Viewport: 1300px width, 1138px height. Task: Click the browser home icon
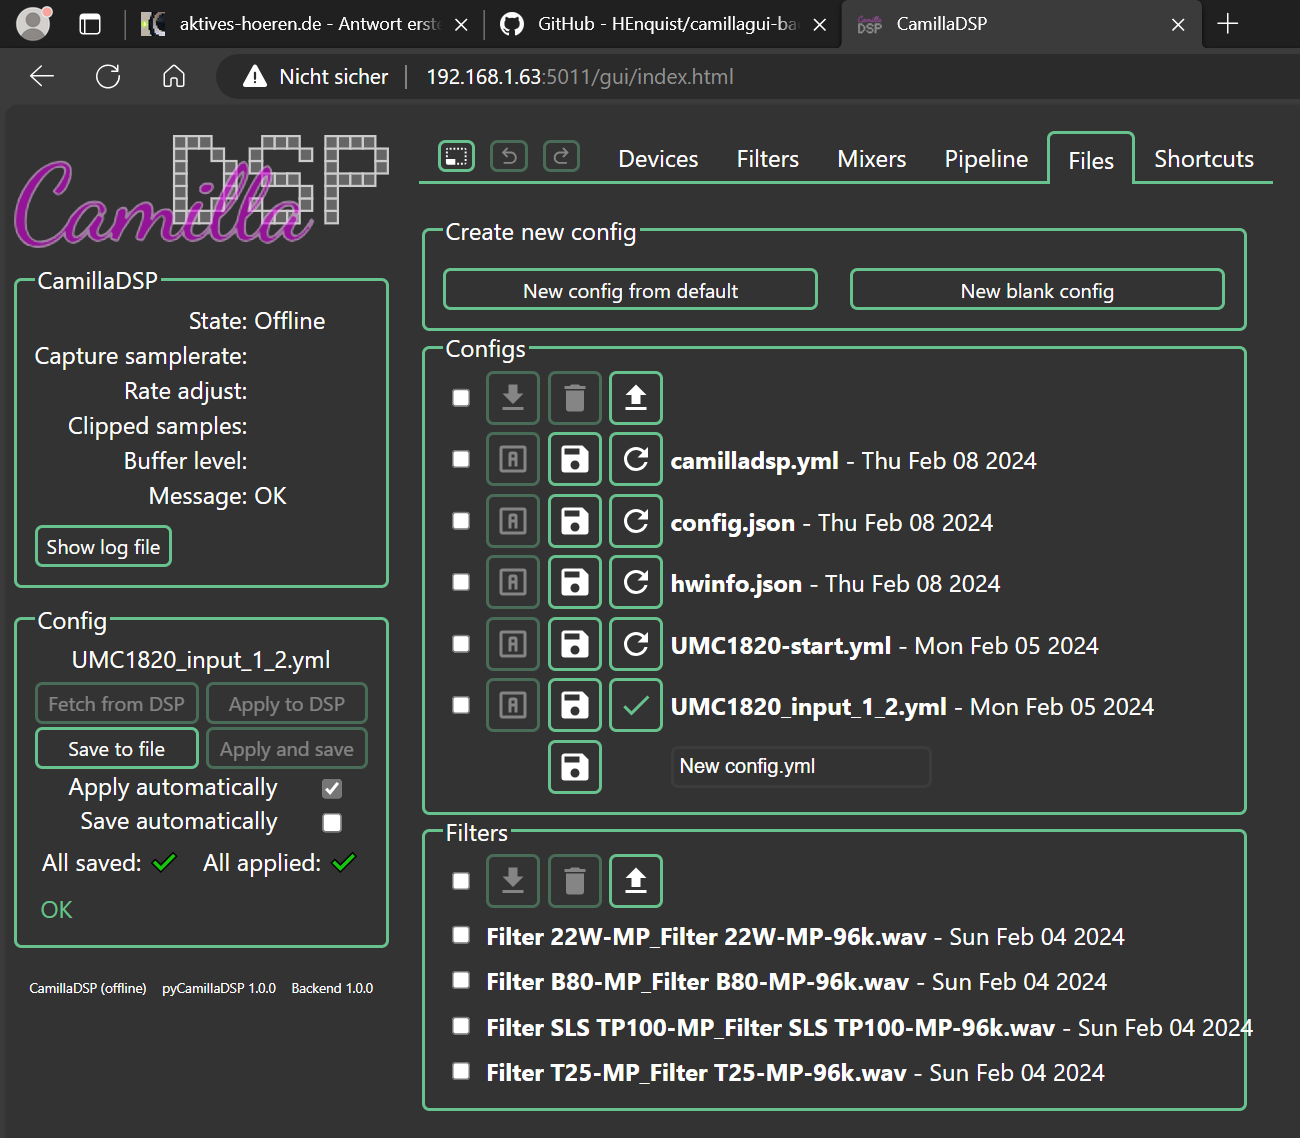tap(174, 76)
